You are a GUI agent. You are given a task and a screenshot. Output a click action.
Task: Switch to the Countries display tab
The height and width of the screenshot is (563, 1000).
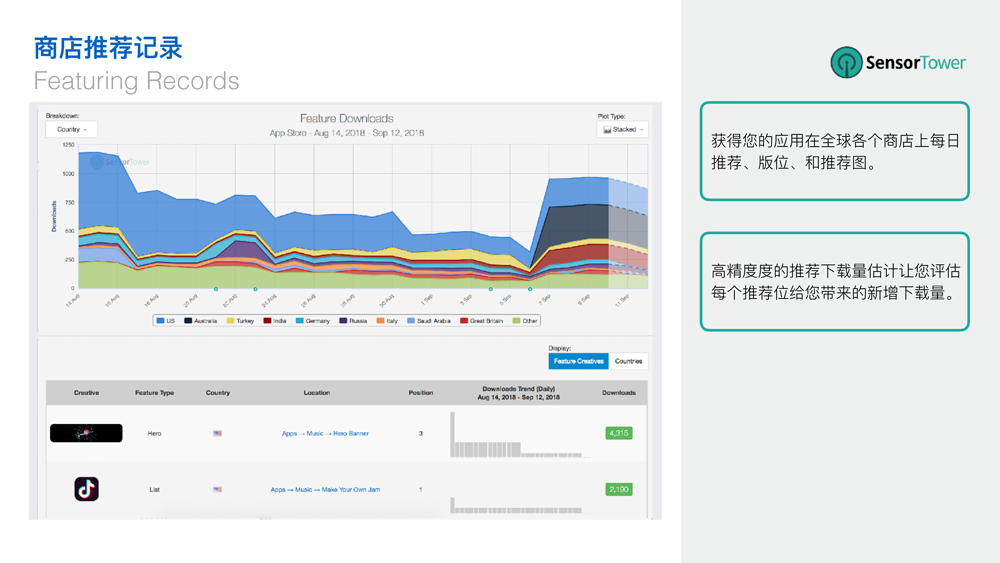628,361
